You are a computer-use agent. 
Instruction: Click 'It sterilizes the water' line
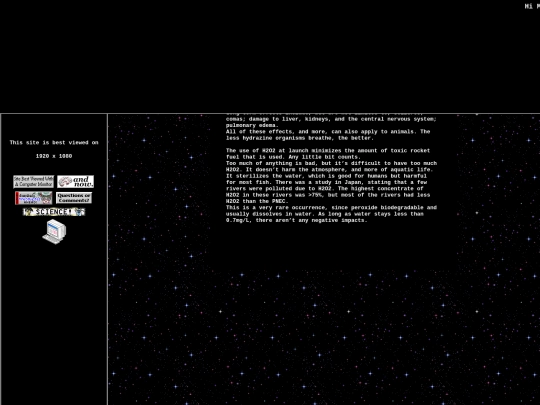(326, 176)
